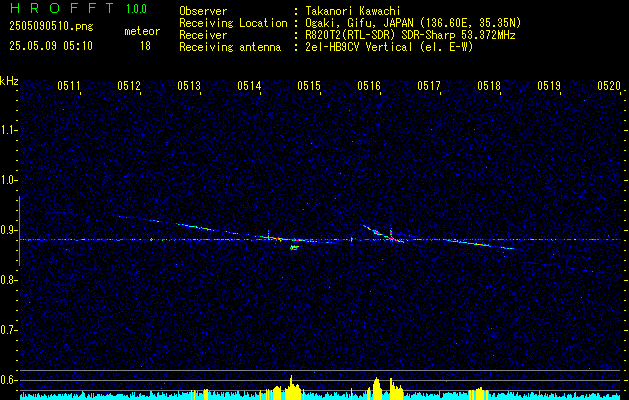Click time marker 0517
Viewport: 629px width, 400px height.
tap(429, 86)
